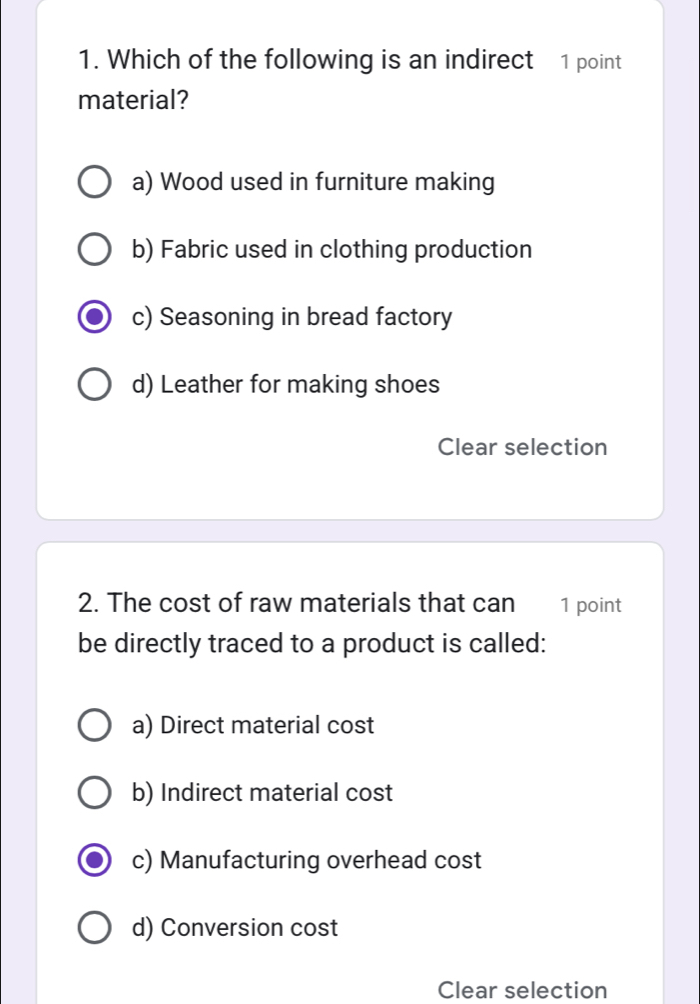
Task: Clear selection for question 1
Action: click(522, 447)
